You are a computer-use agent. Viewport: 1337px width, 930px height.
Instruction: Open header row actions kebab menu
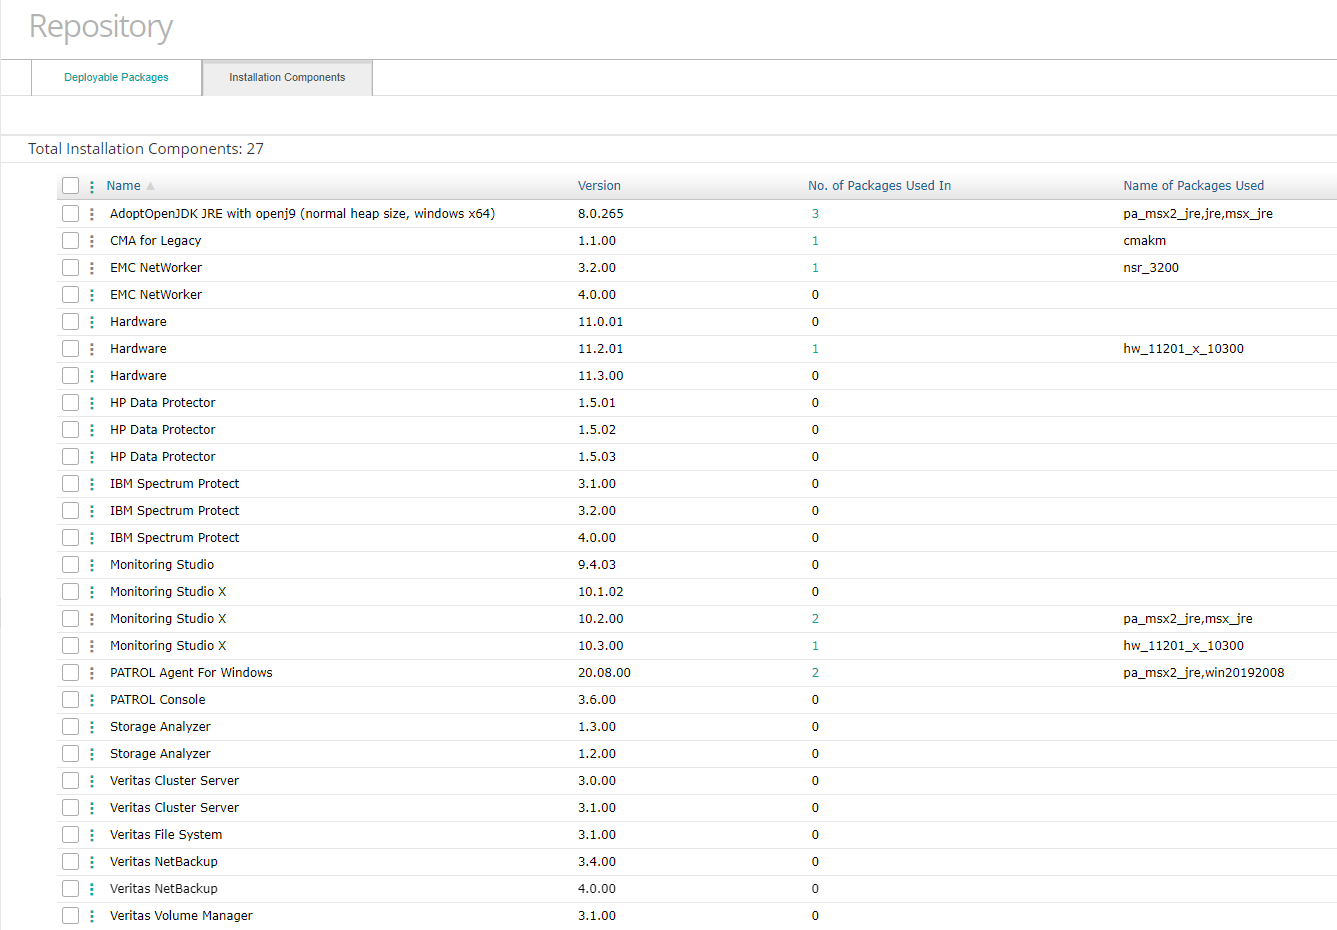92,186
